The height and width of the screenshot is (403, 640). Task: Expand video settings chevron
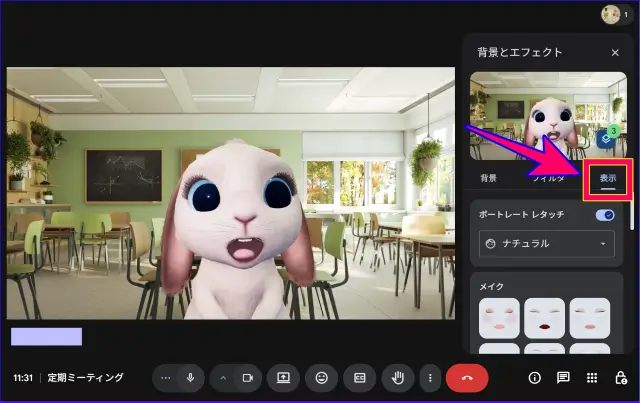point(223,378)
